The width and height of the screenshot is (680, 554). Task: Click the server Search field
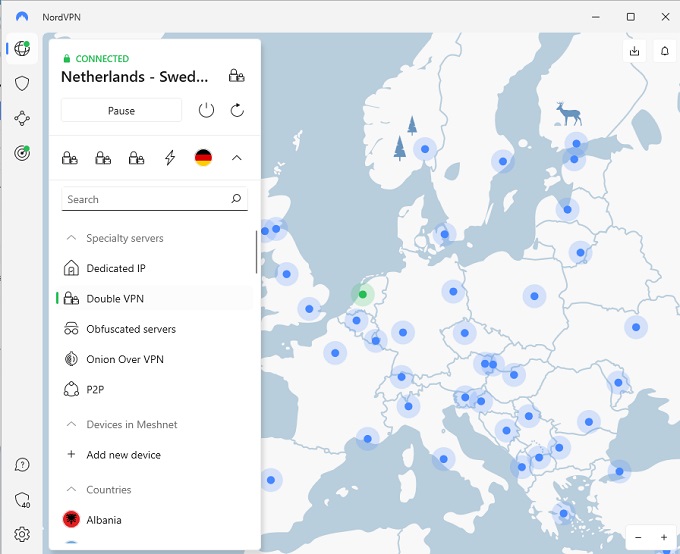145,199
